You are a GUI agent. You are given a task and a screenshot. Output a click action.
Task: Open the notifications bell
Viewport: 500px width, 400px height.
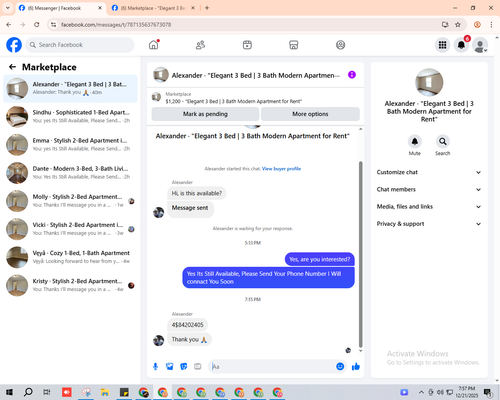pos(461,45)
